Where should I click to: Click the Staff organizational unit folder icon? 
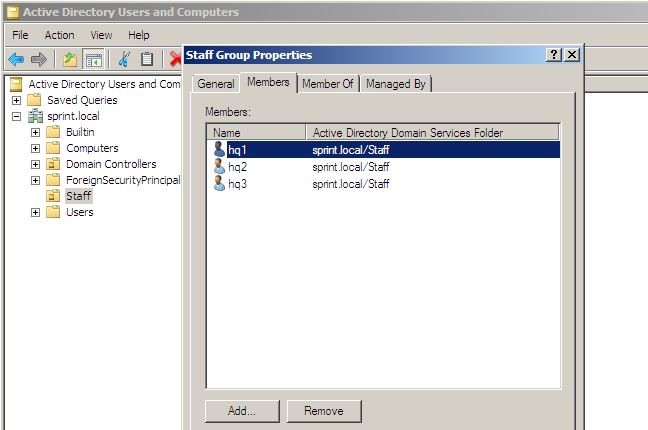click(x=53, y=196)
